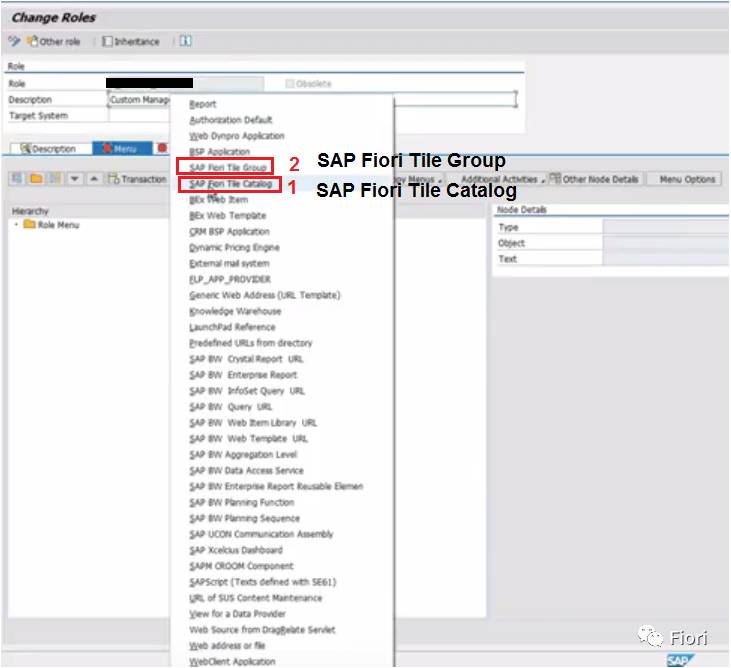Choose Web address or file entry
731x668 pixels.
(x=227, y=646)
